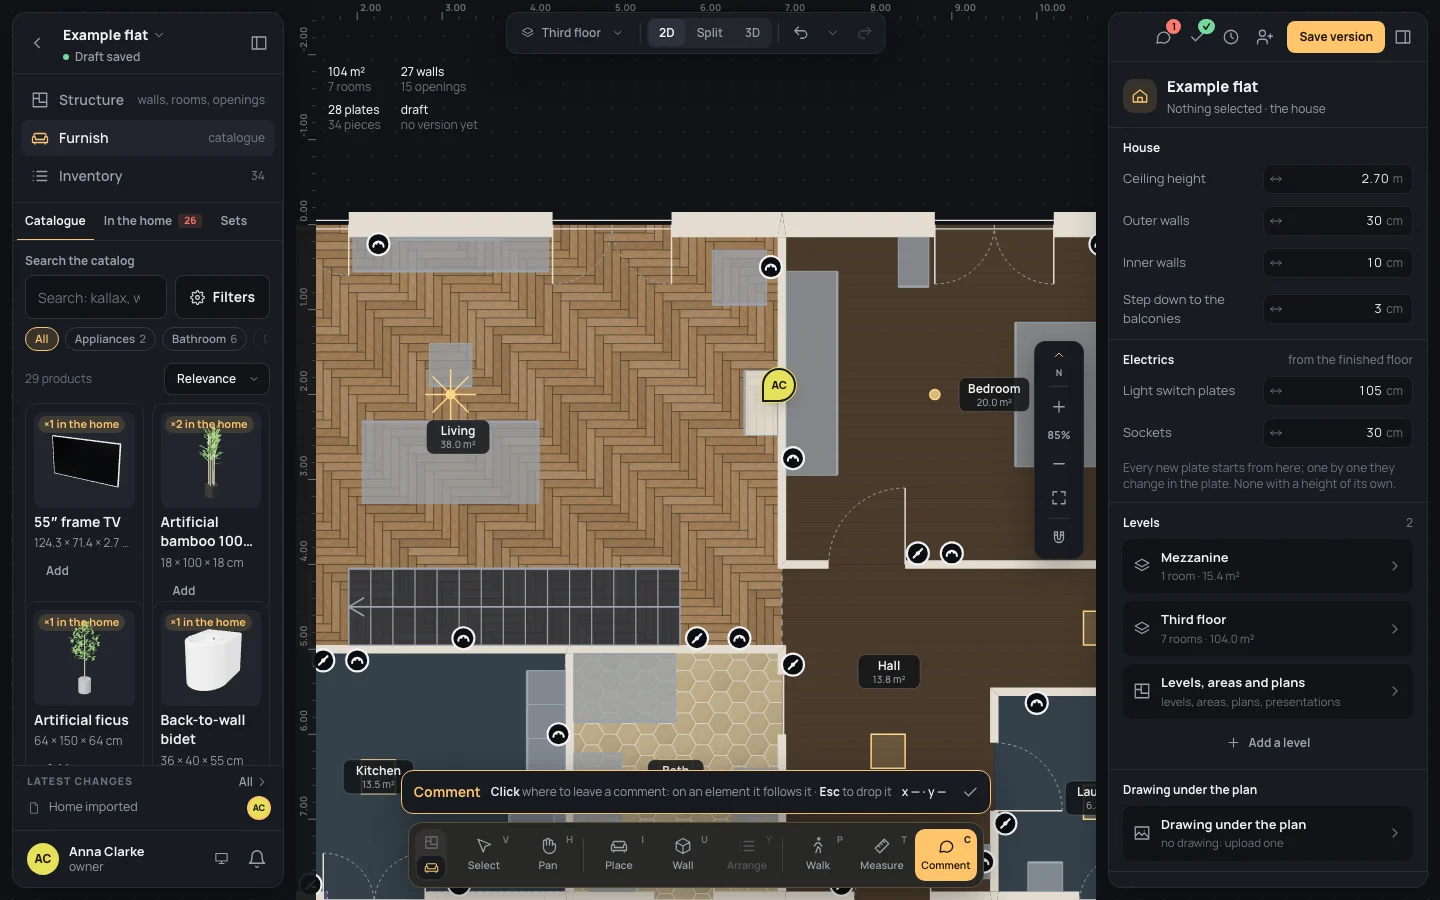Switch to the Sets tab
The width and height of the screenshot is (1440, 900).
point(234,221)
